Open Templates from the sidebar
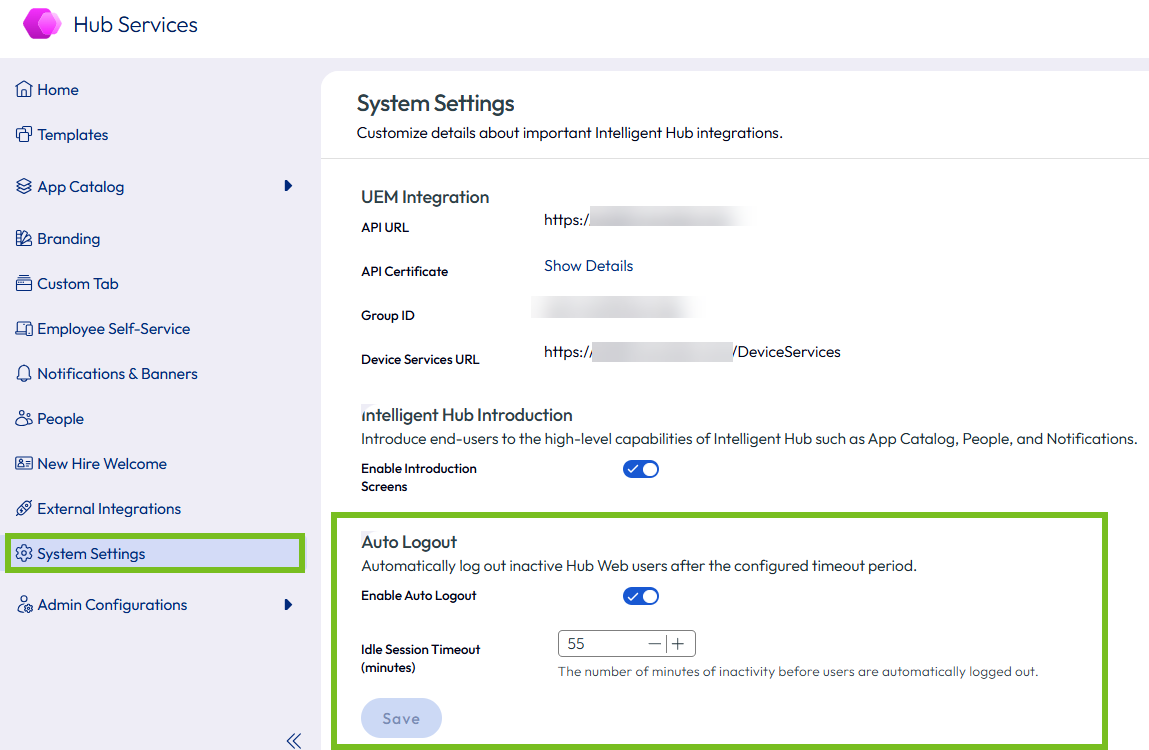1149x750 pixels. [73, 135]
